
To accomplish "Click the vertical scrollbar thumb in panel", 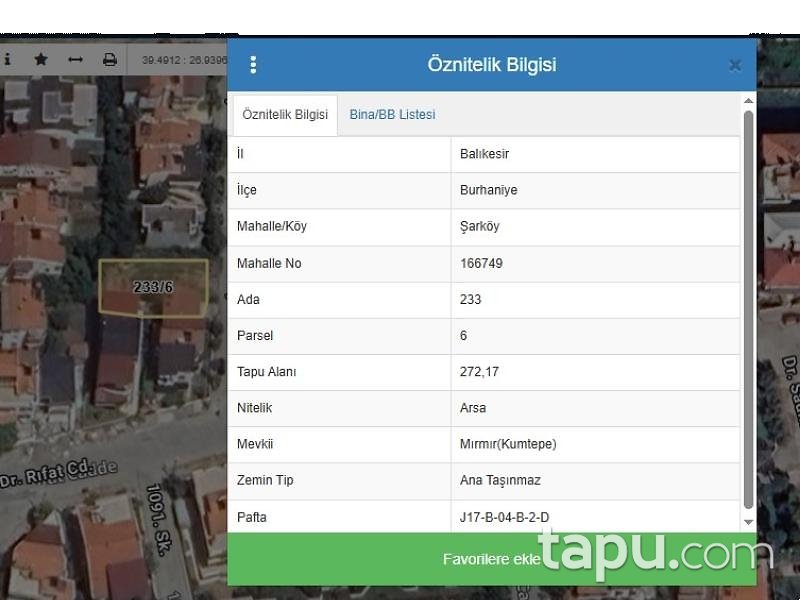I will point(748,310).
